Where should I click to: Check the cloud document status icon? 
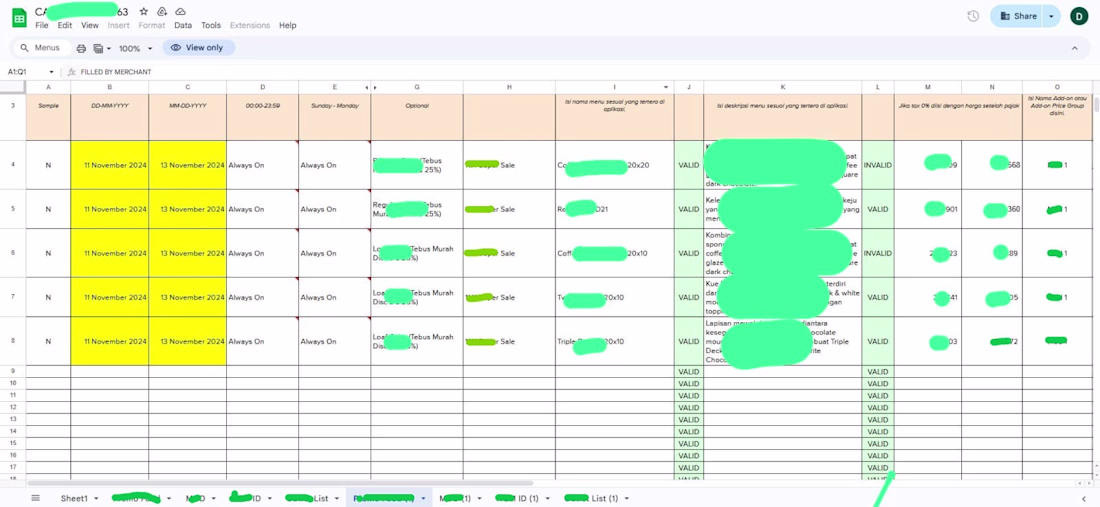[x=180, y=12]
